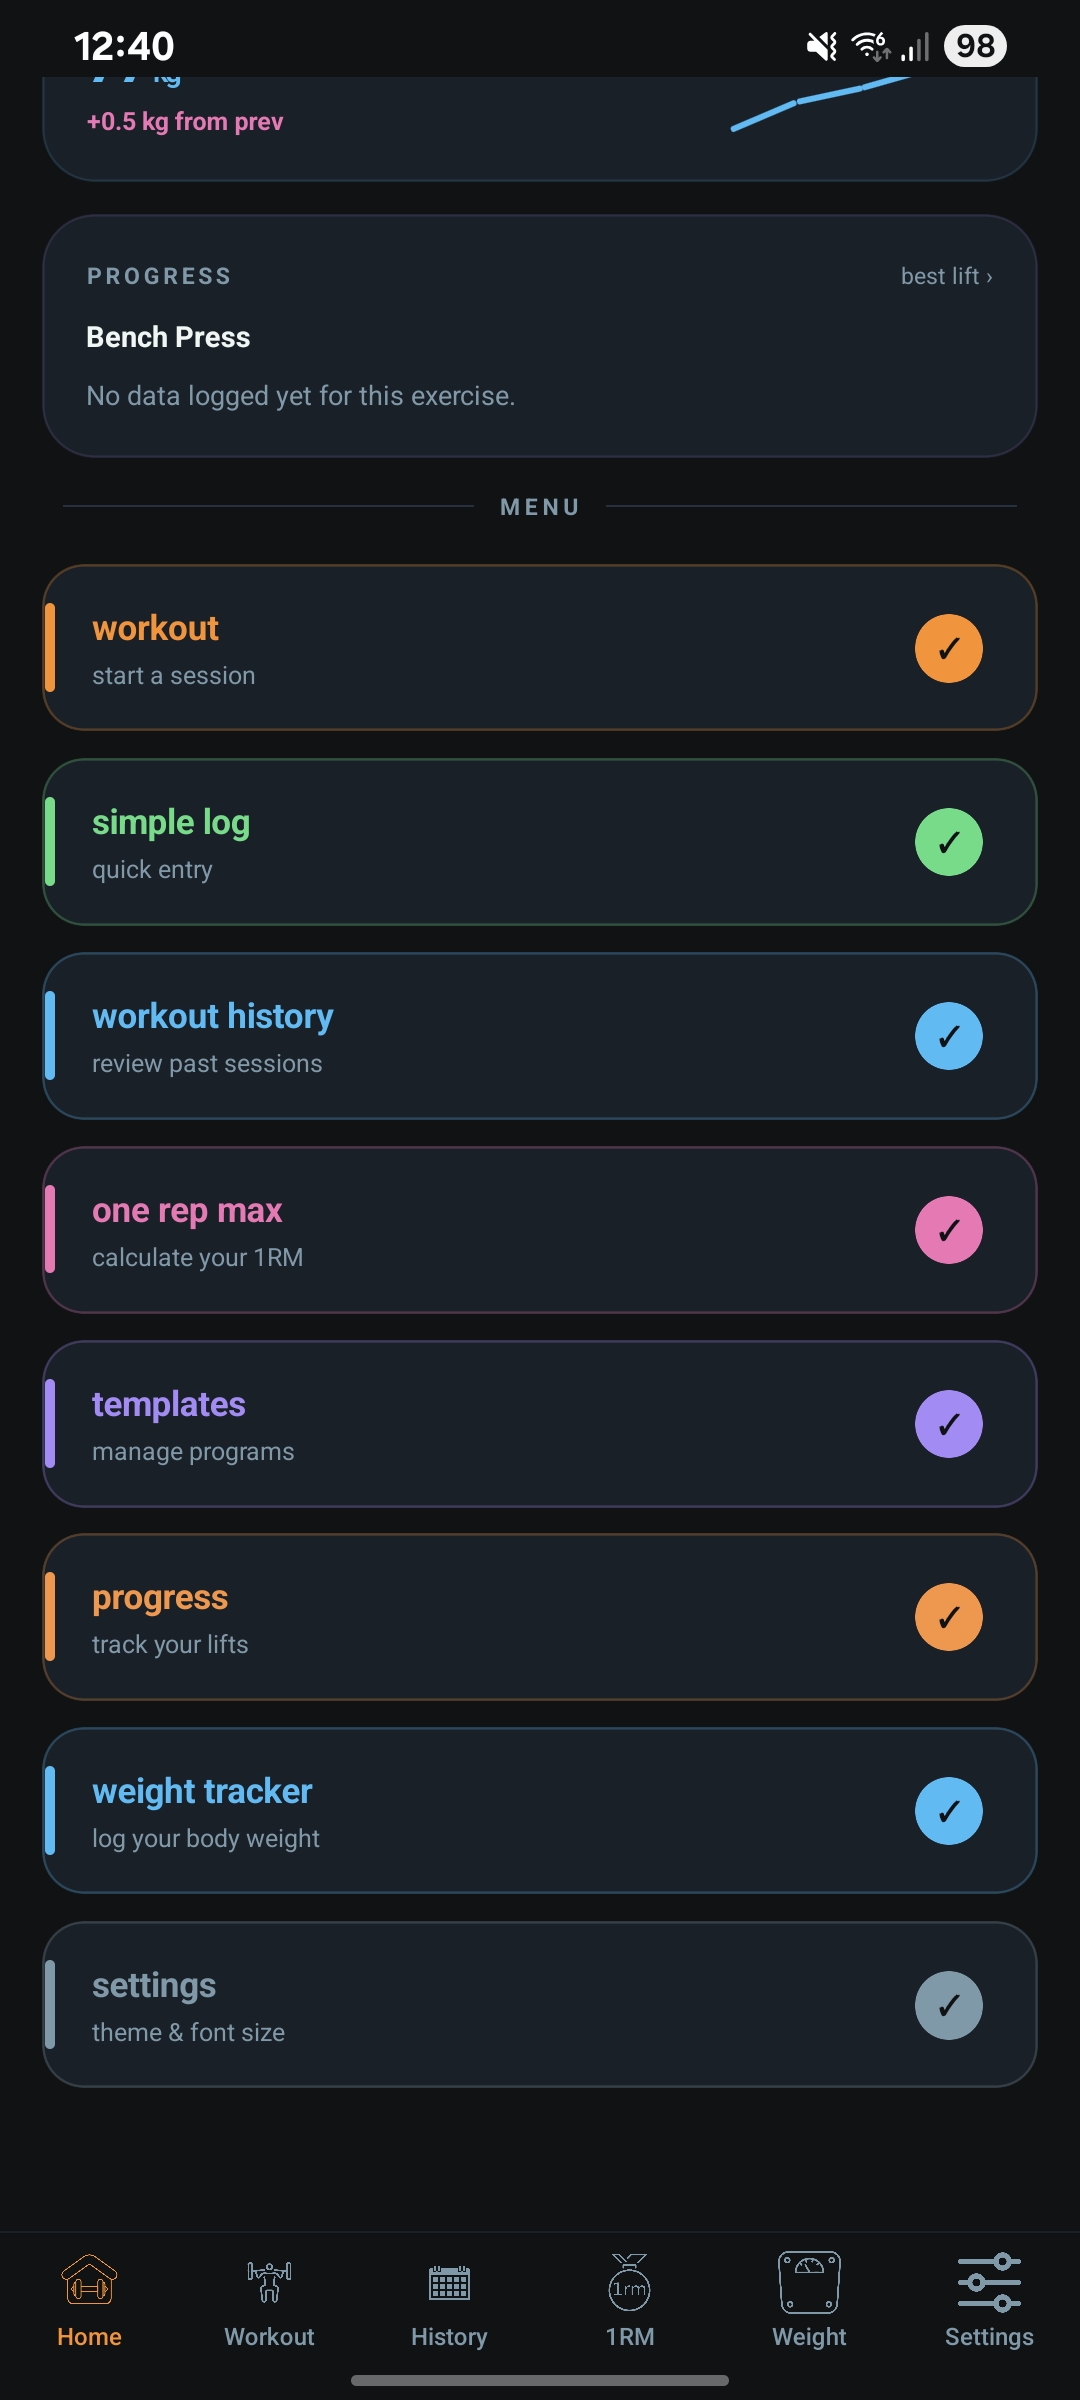This screenshot has width=1080, height=2400.
Task: Tap the Home dumbbell house icon
Action: (x=89, y=2282)
